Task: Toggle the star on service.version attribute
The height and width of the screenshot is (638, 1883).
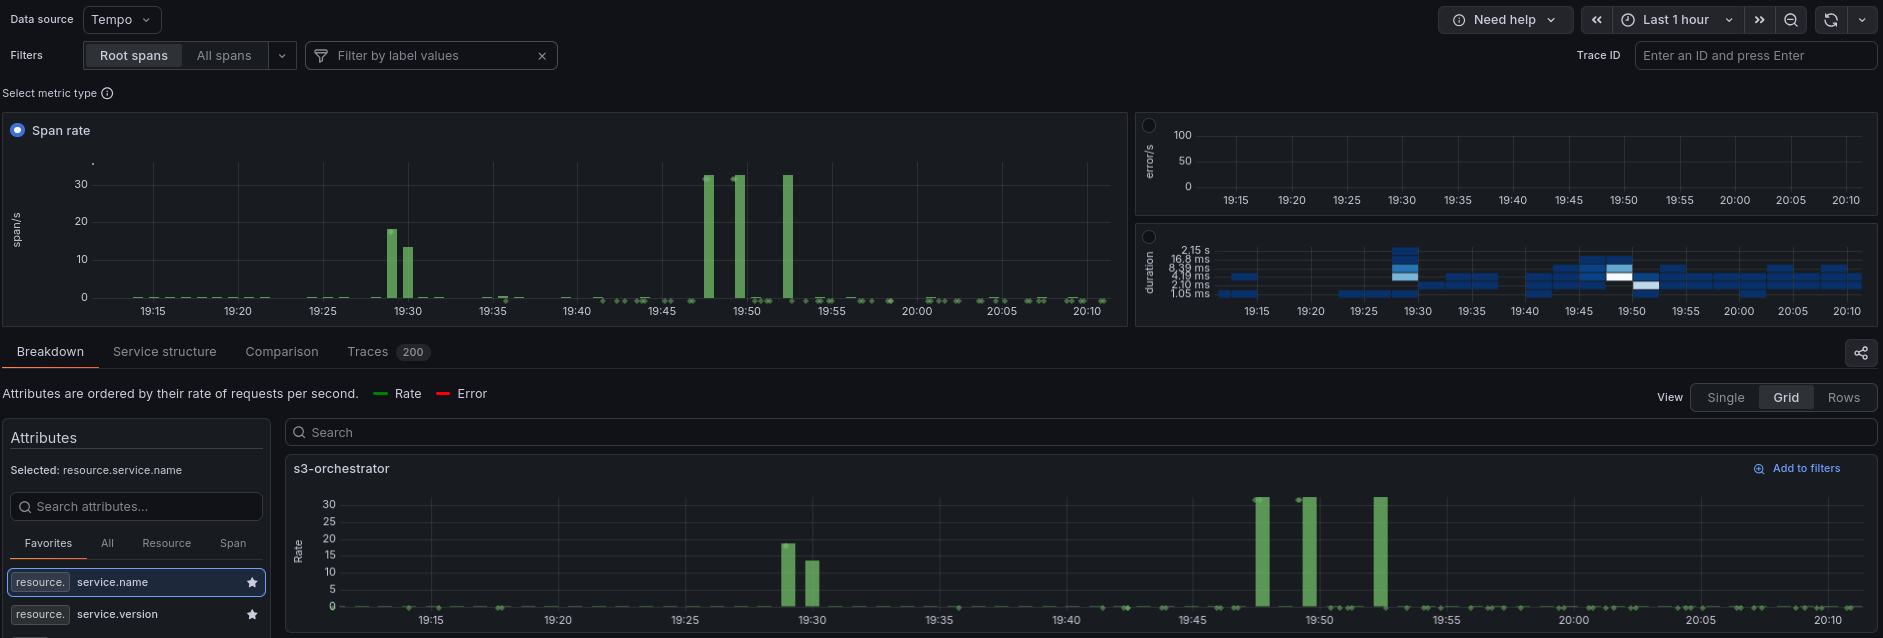Action: click(x=252, y=615)
